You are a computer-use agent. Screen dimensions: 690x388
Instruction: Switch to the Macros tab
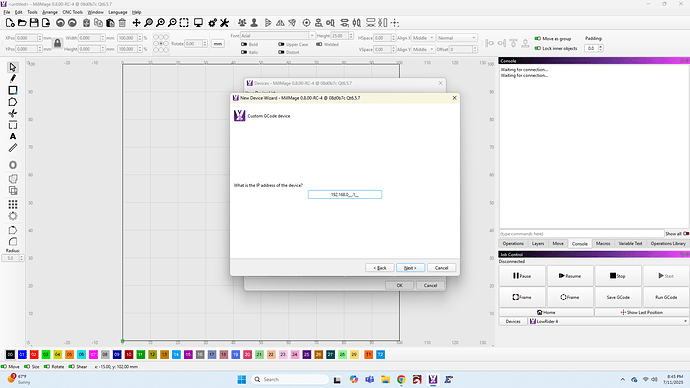pyautogui.click(x=603, y=243)
